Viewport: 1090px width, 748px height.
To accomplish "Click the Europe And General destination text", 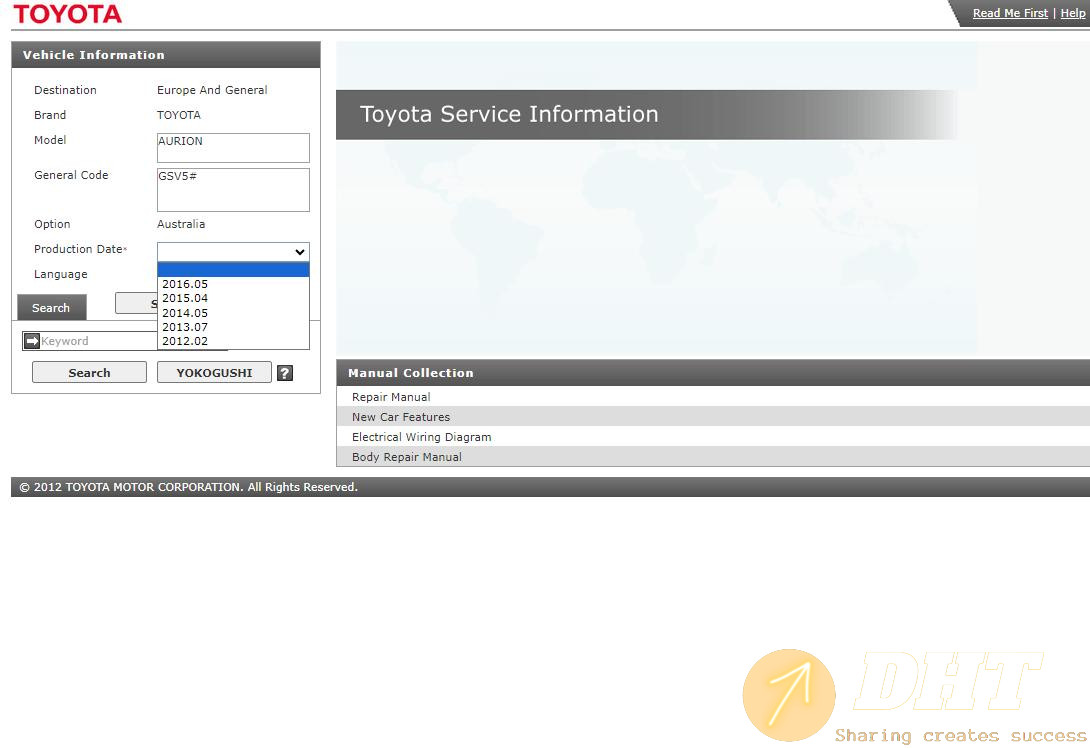I will pyautogui.click(x=212, y=90).
